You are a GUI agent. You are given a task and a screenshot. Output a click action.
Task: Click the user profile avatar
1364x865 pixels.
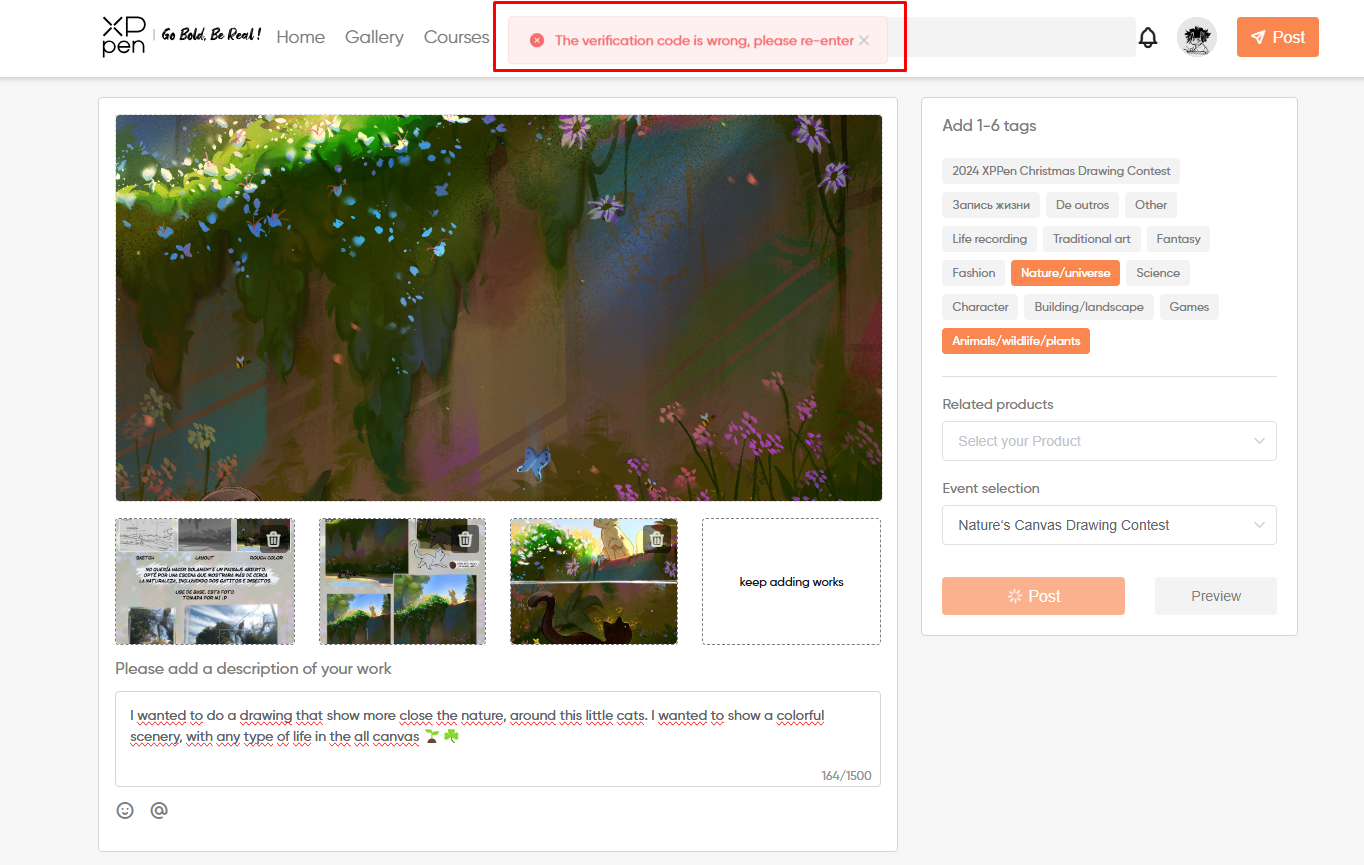pyautogui.click(x=1196, y=38)
